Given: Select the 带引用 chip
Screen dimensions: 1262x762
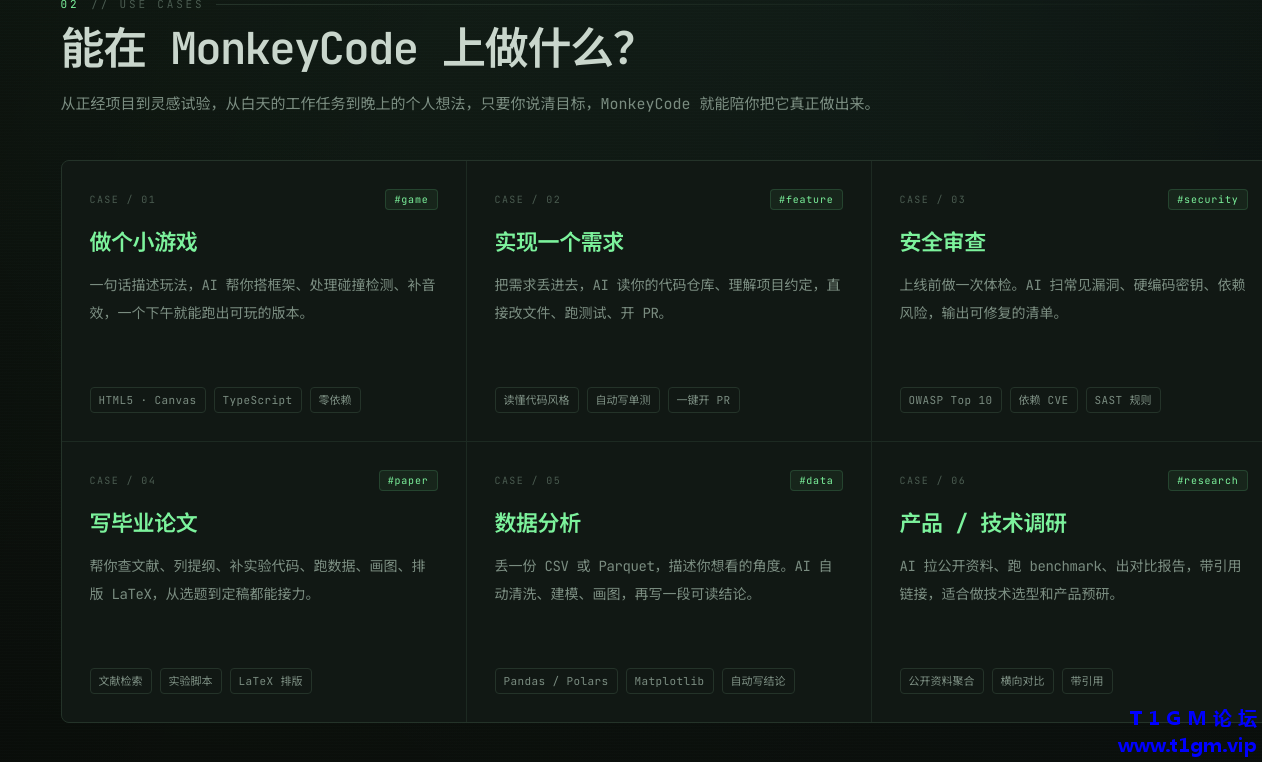Looking at the screenshot, I should (1087, 681).
